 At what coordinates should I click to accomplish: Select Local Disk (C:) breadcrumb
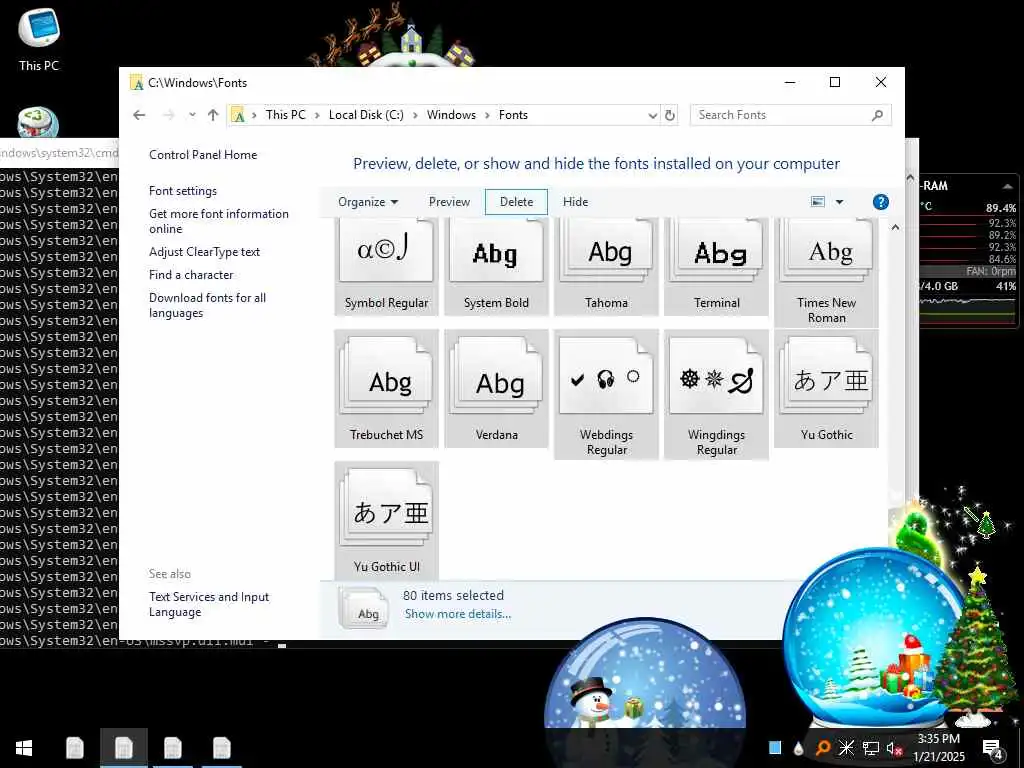[x=366, y=115]
